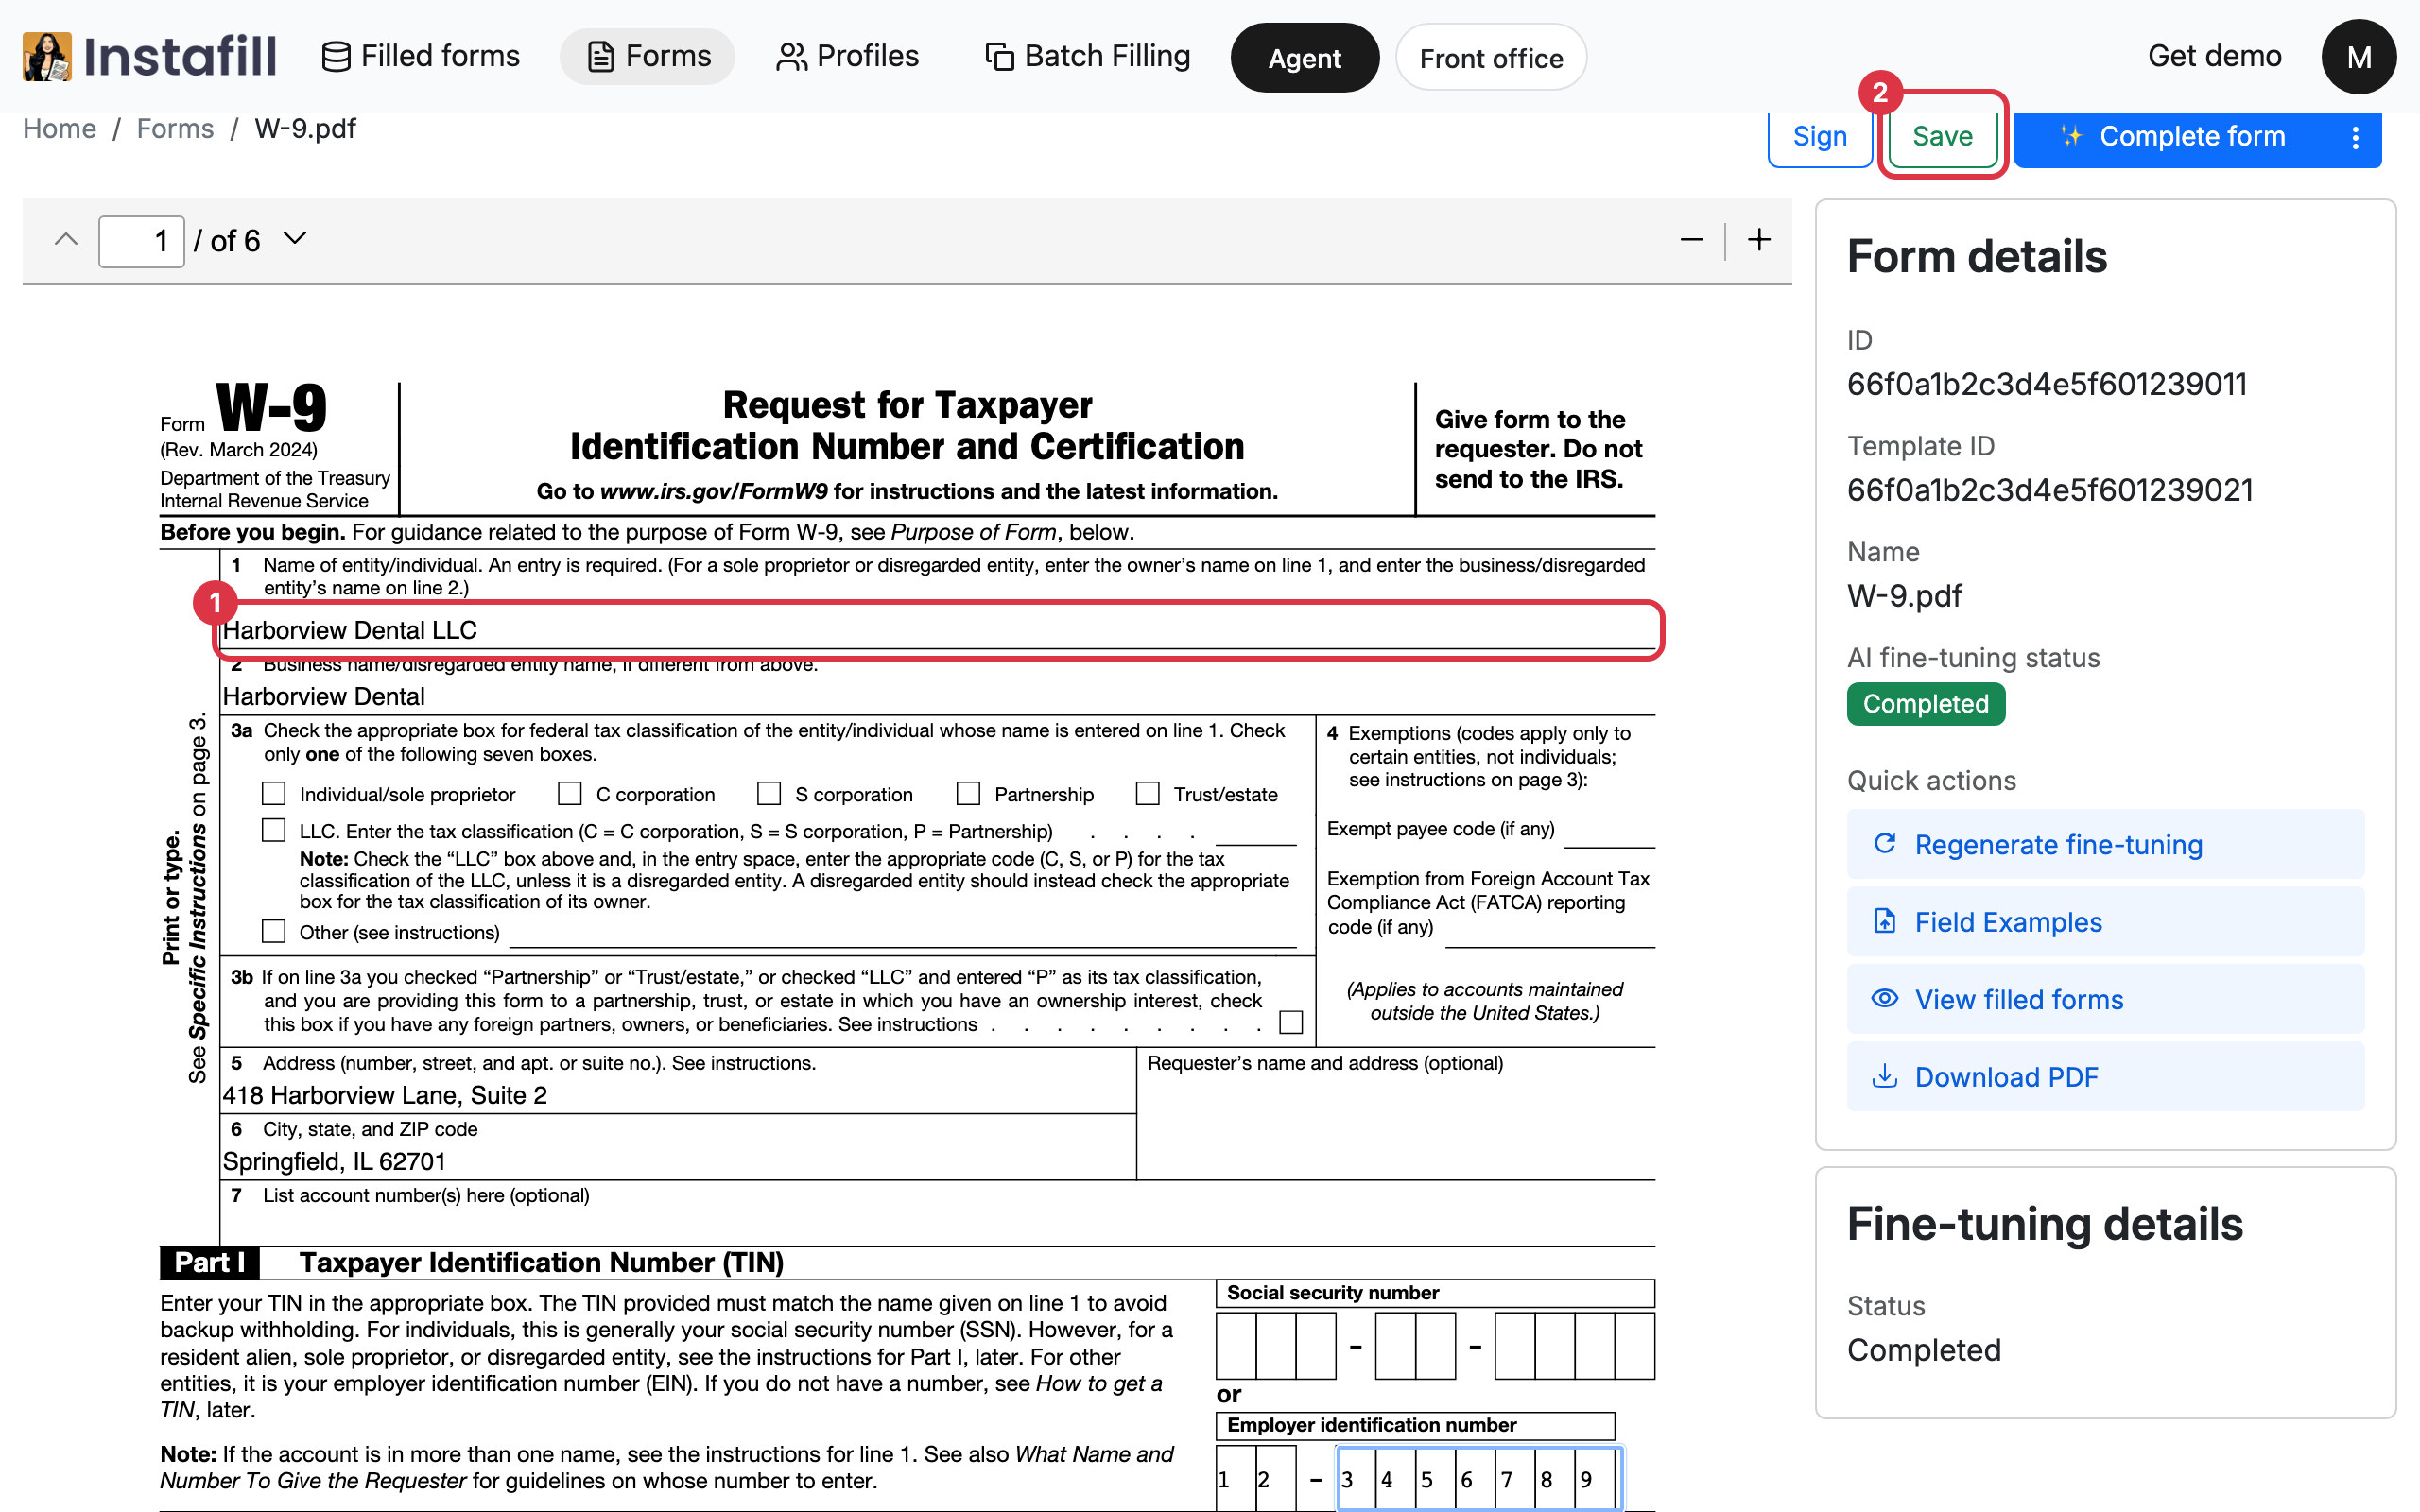Viewport: 2420px width, 1512px height.
Task: Click the Springfield, IL 62701 city field
Action: (678, 1161)
